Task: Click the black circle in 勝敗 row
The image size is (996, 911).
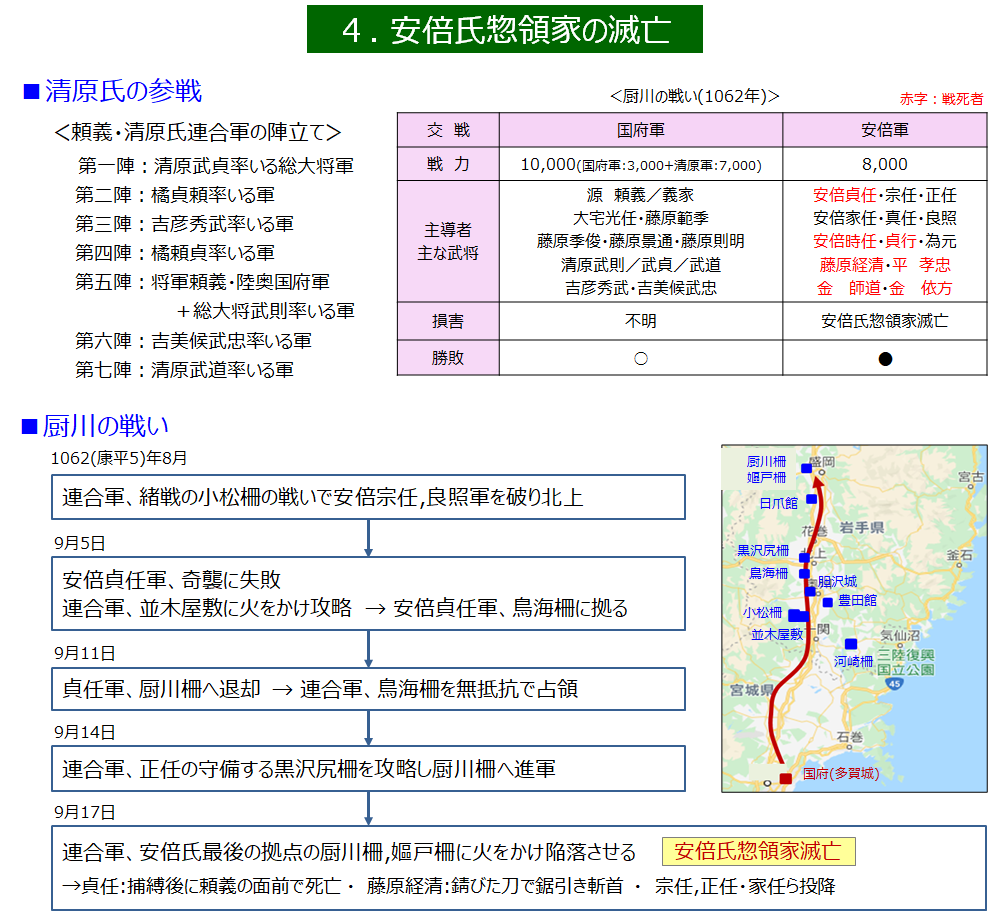Action: pyautogui.click(x=885, y=358)
